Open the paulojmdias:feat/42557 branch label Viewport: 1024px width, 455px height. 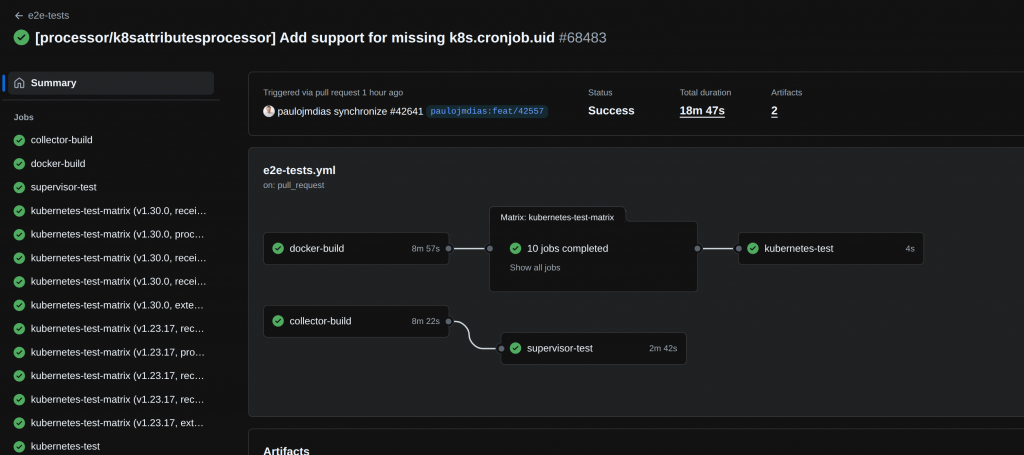pos(488,112)
